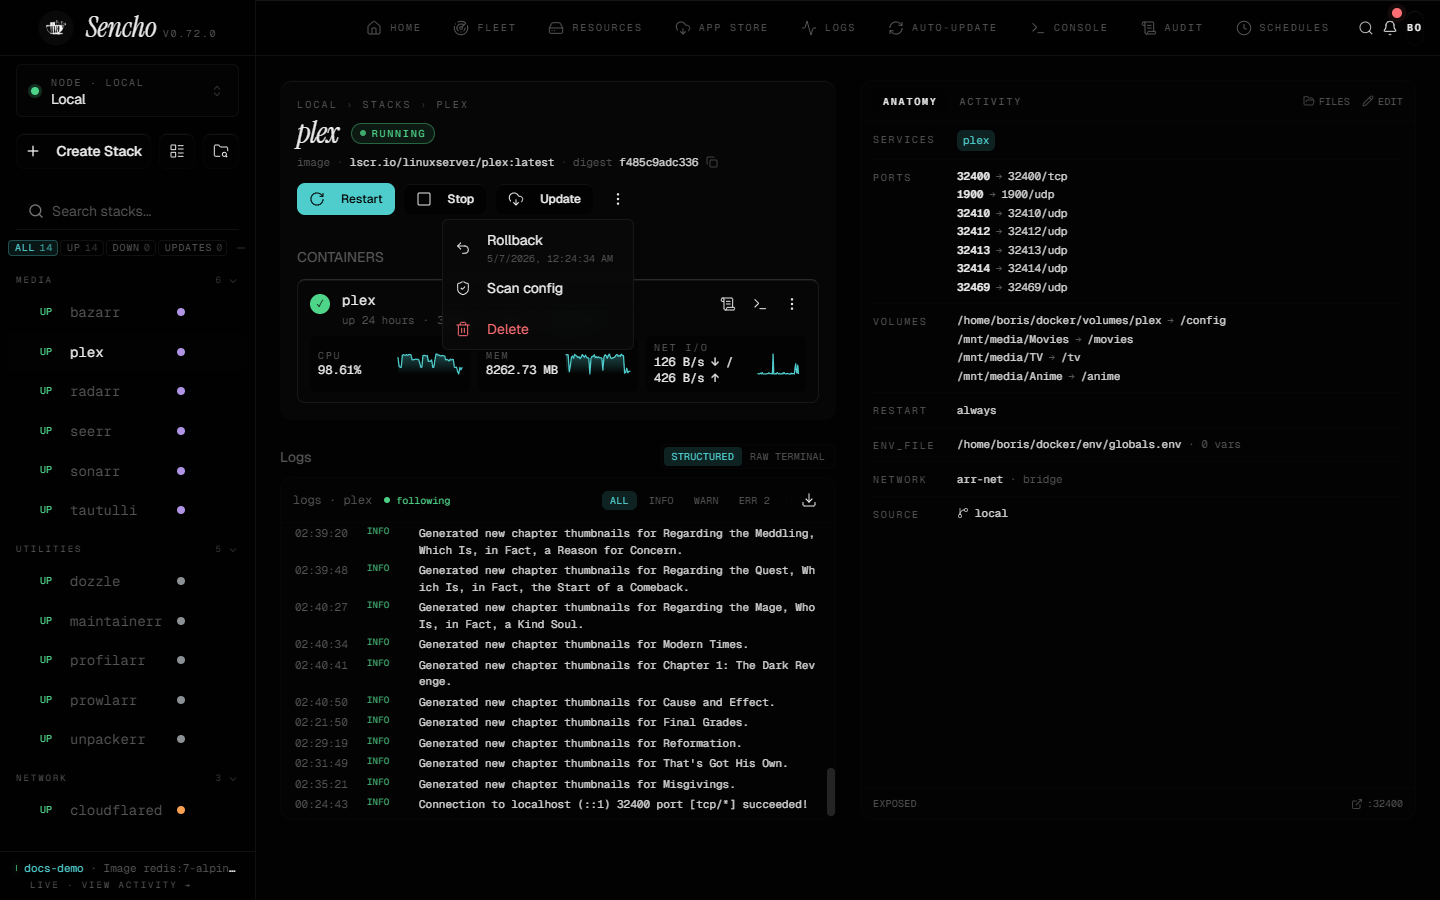Open SCHEDULES navigation item

point(1282,28)
